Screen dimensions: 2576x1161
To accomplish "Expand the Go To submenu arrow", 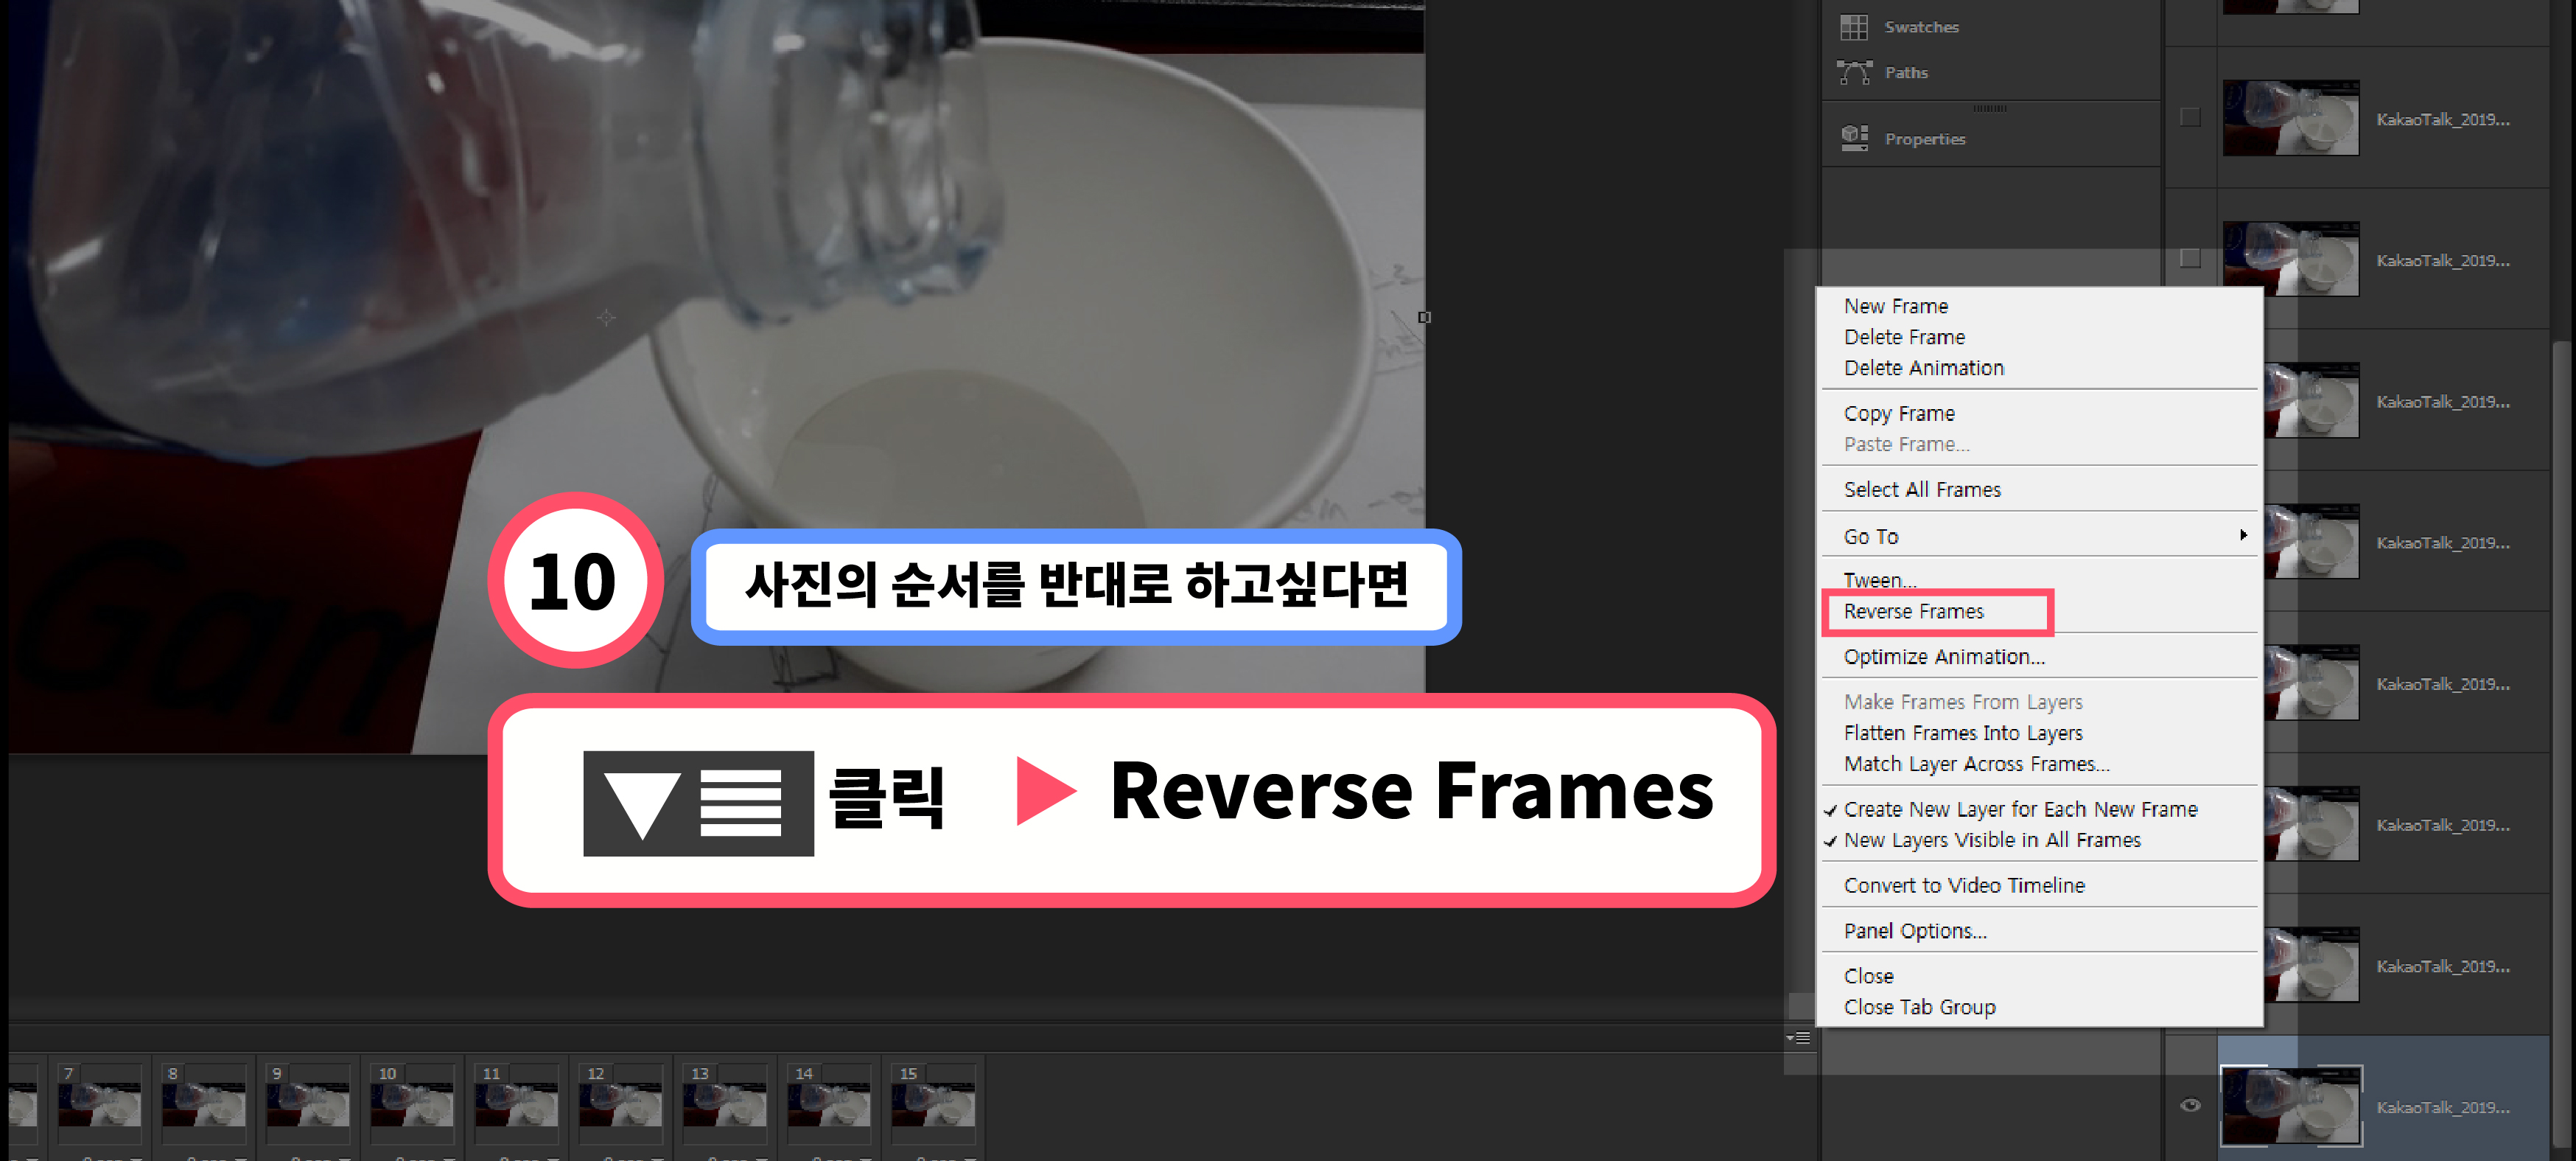I will (2243, 535).
